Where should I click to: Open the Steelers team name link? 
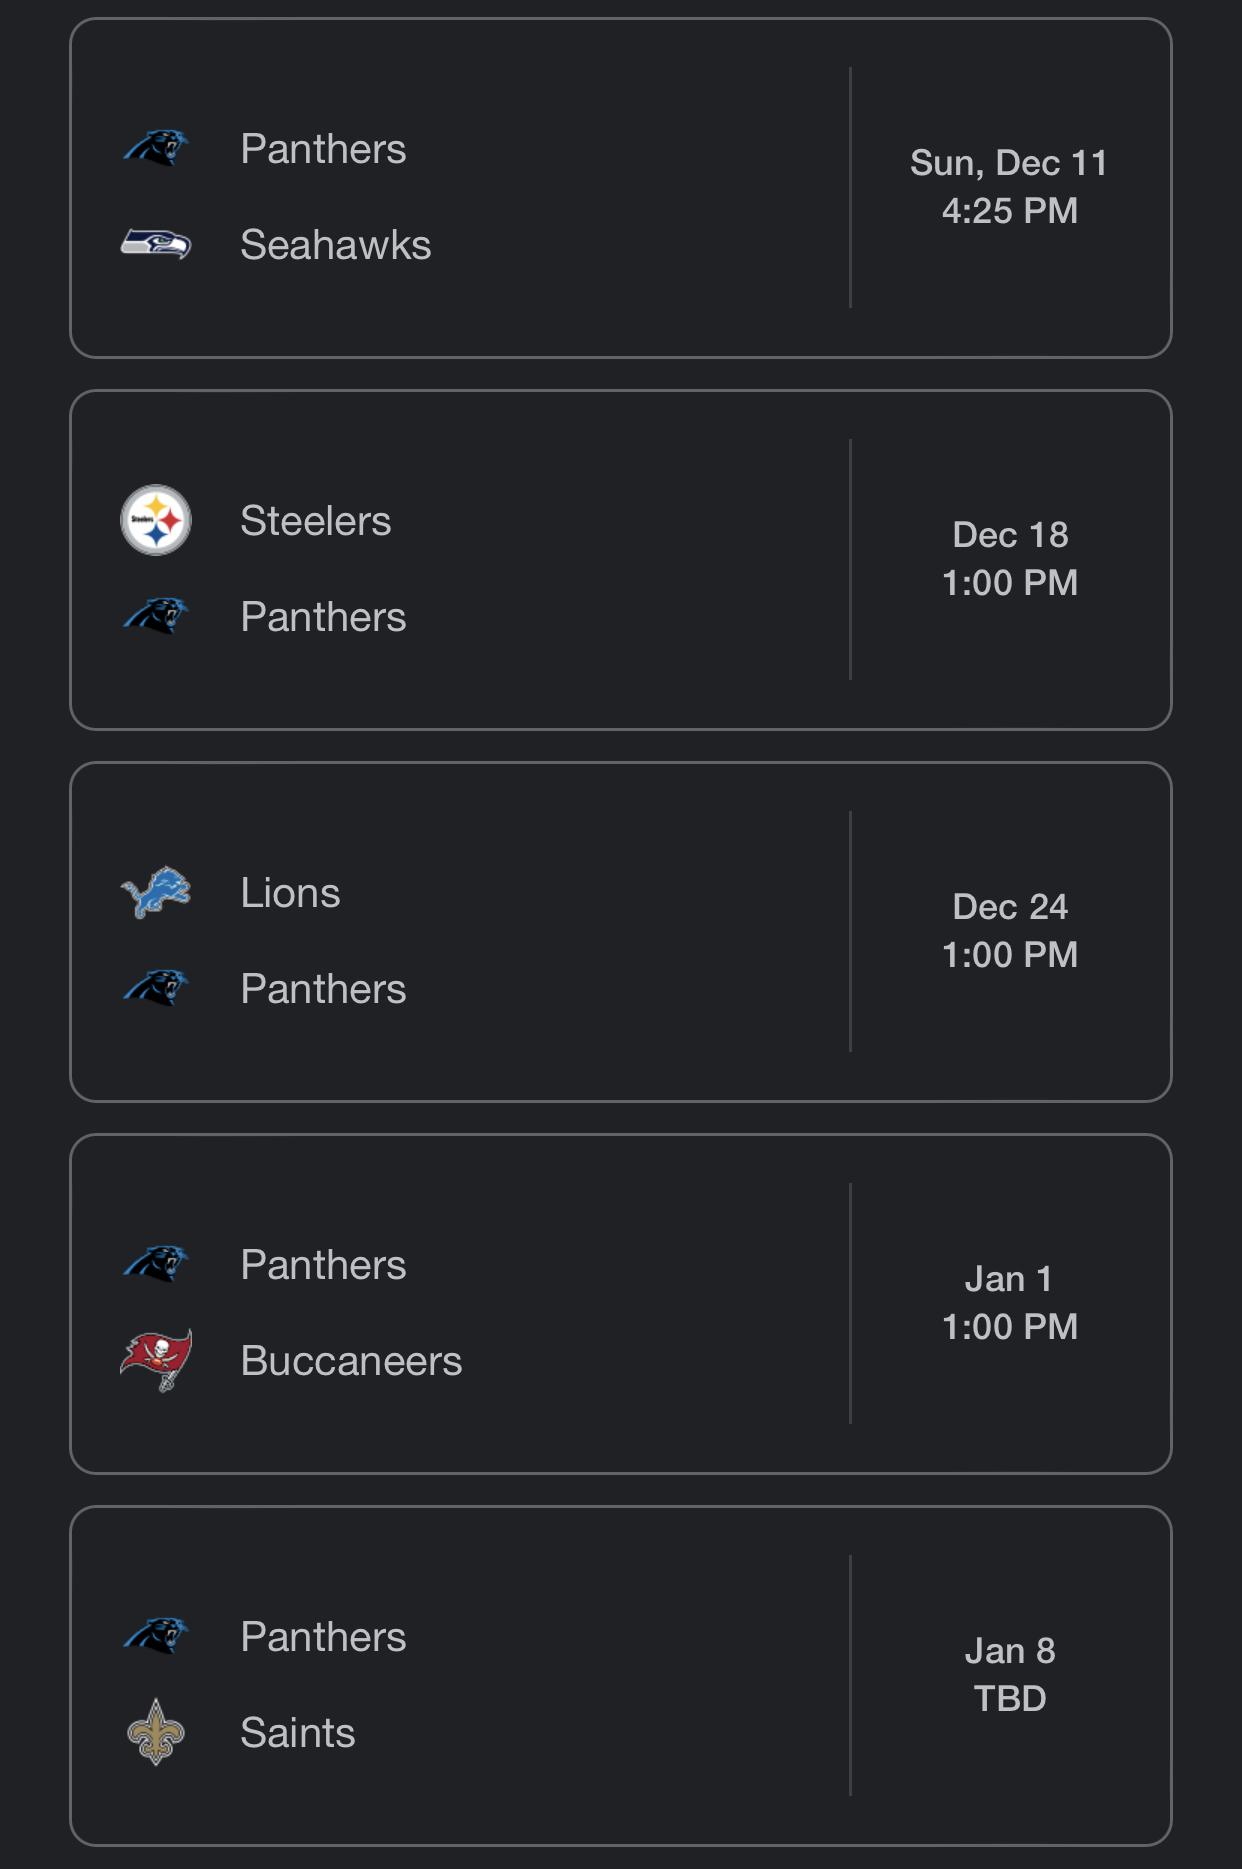pos(316,521)
